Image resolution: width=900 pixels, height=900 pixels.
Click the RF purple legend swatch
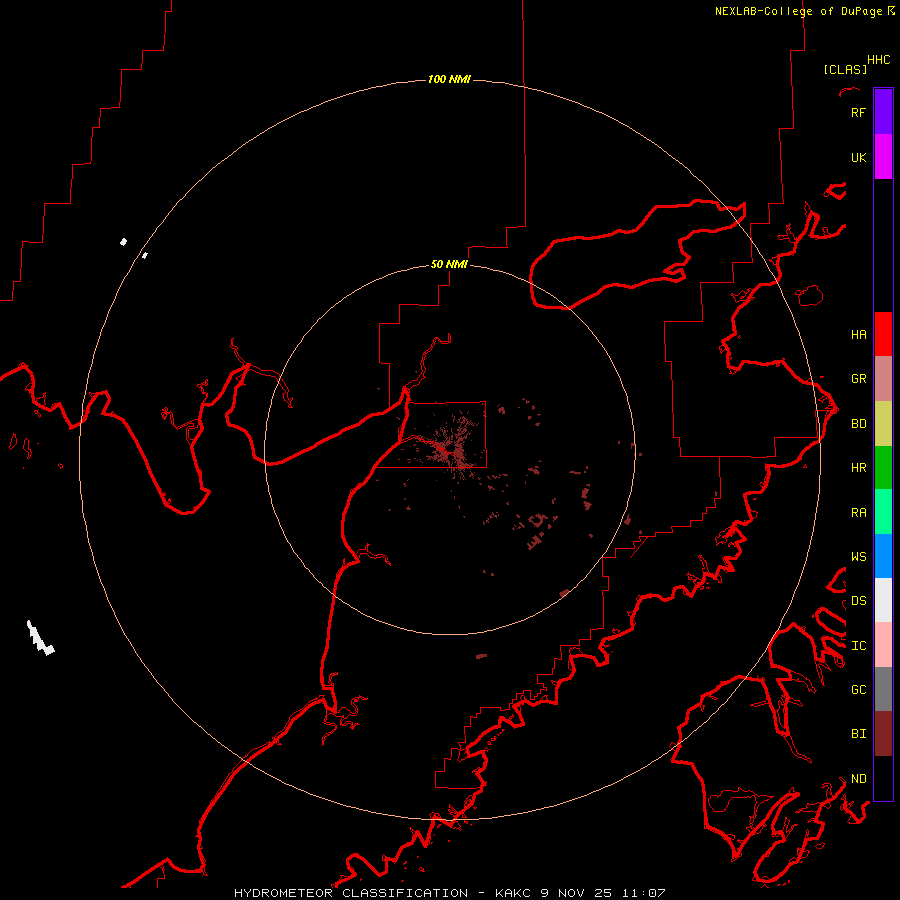(x=883, y=112)
